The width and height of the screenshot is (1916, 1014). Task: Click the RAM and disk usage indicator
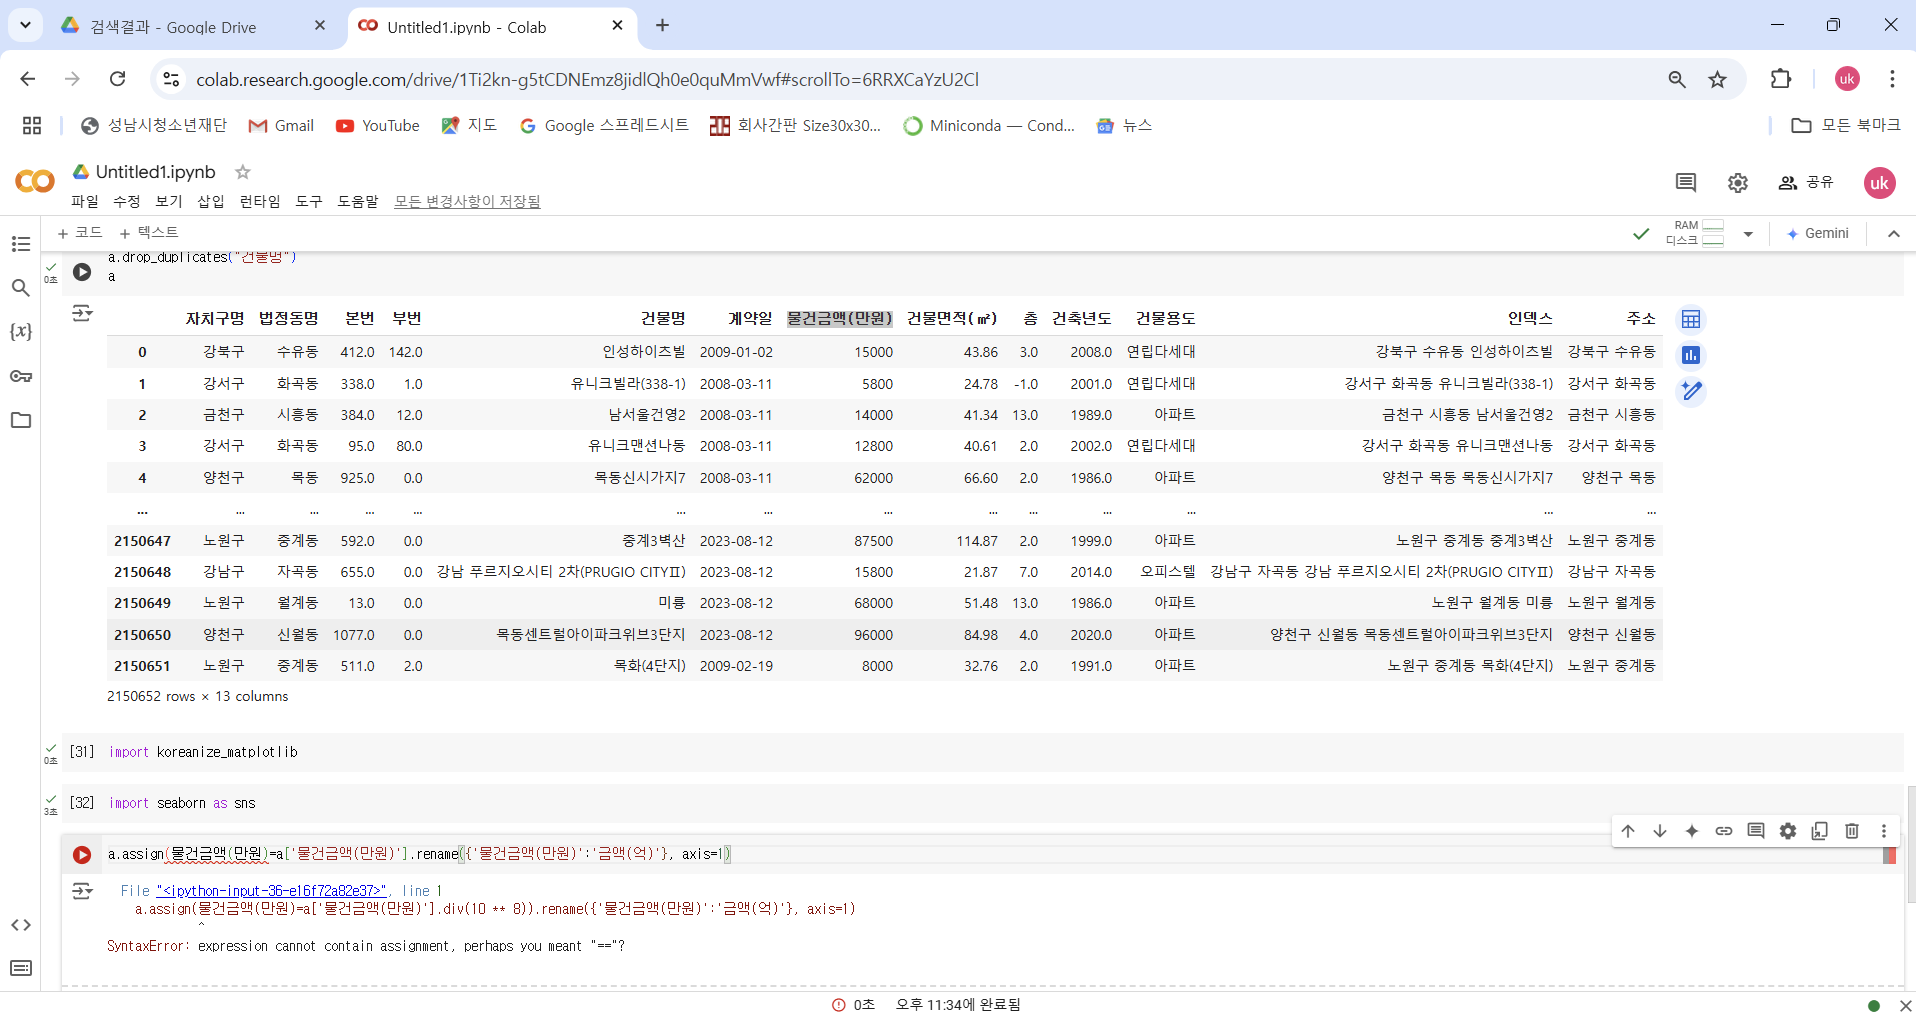click(1695, 233)
